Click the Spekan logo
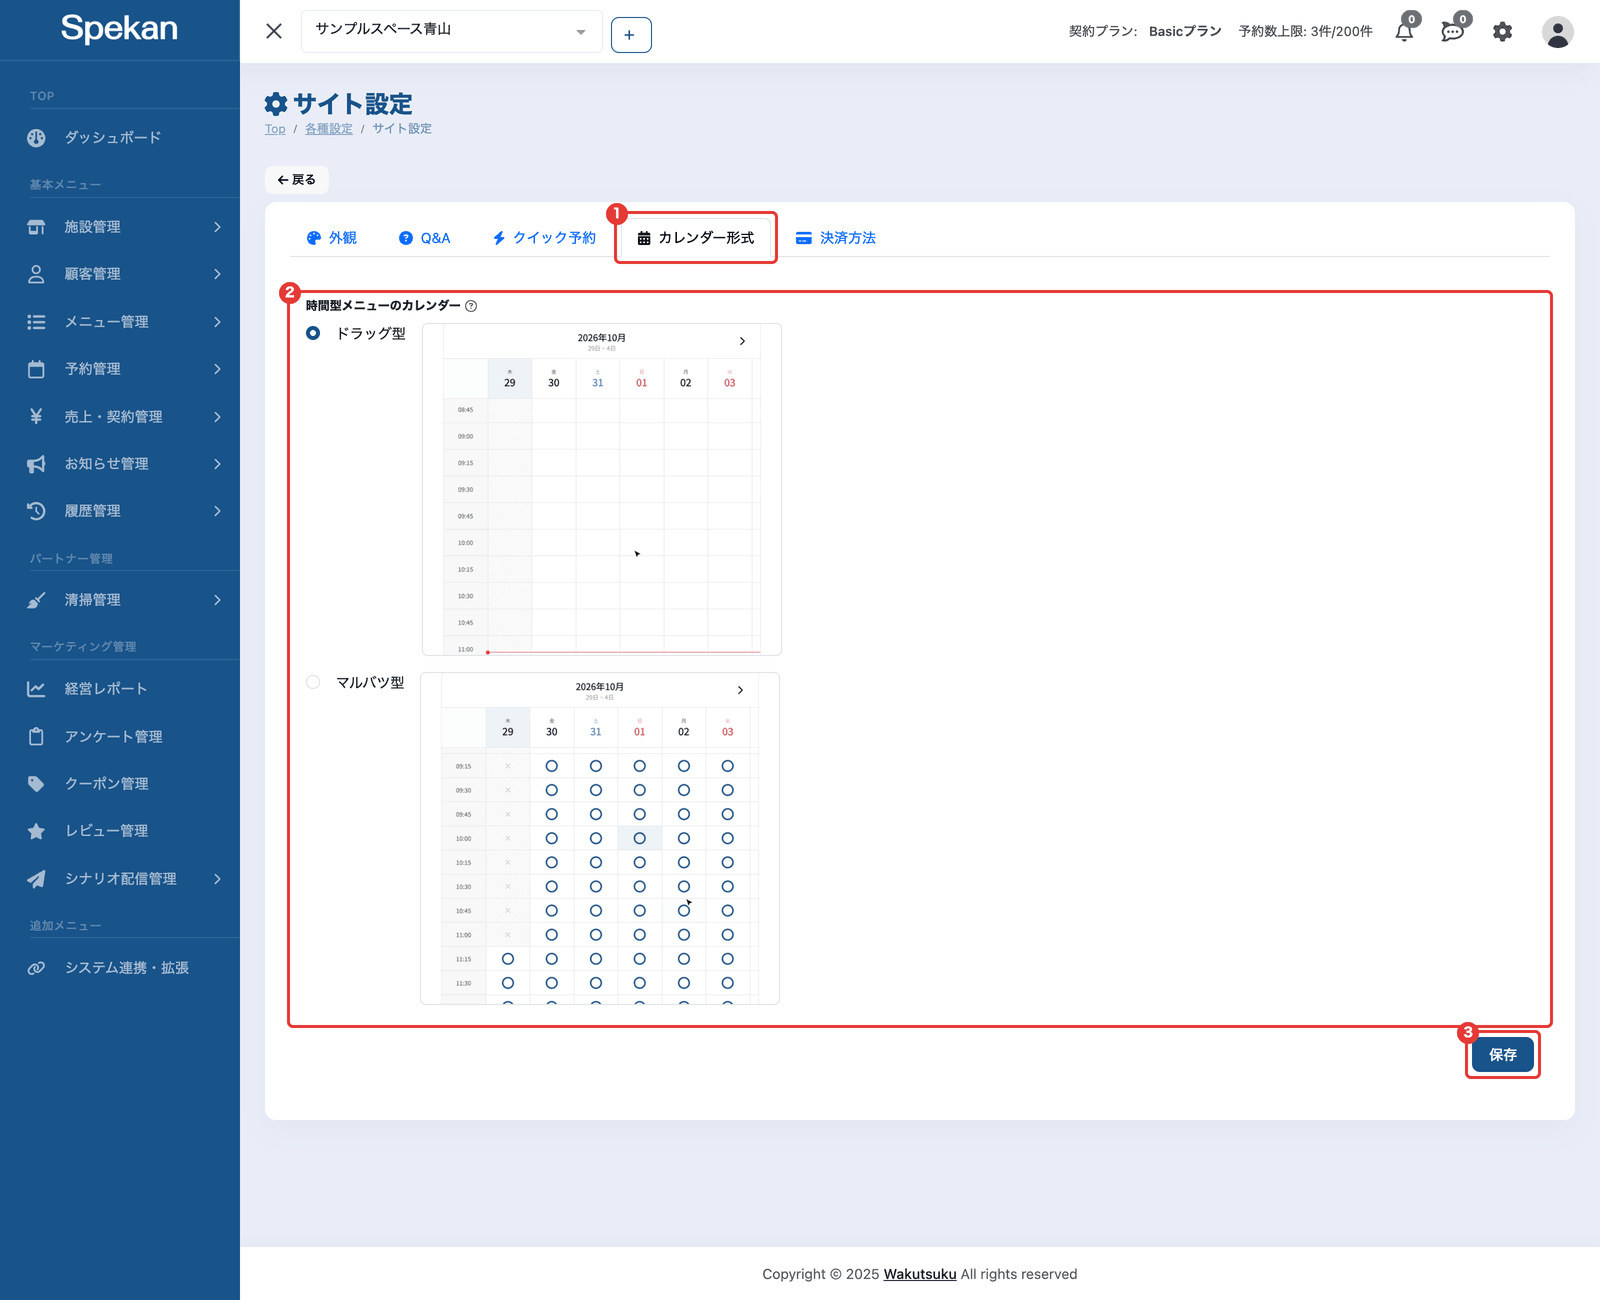 coord(119,28)
